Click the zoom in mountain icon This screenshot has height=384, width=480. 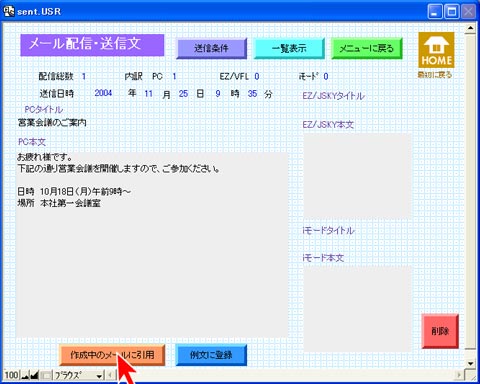click(34, 375)
